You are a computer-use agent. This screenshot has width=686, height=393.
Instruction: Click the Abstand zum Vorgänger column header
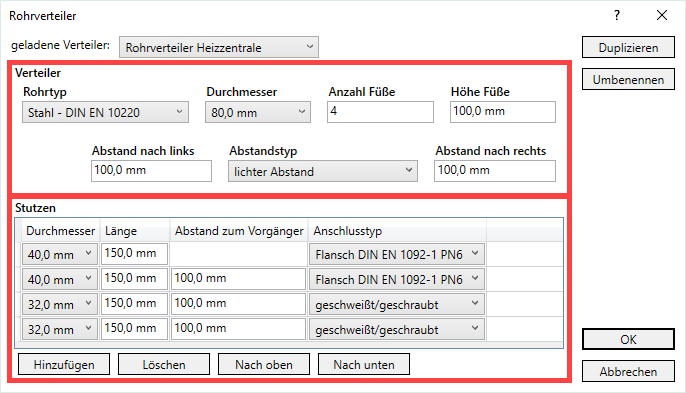(239, 231)
